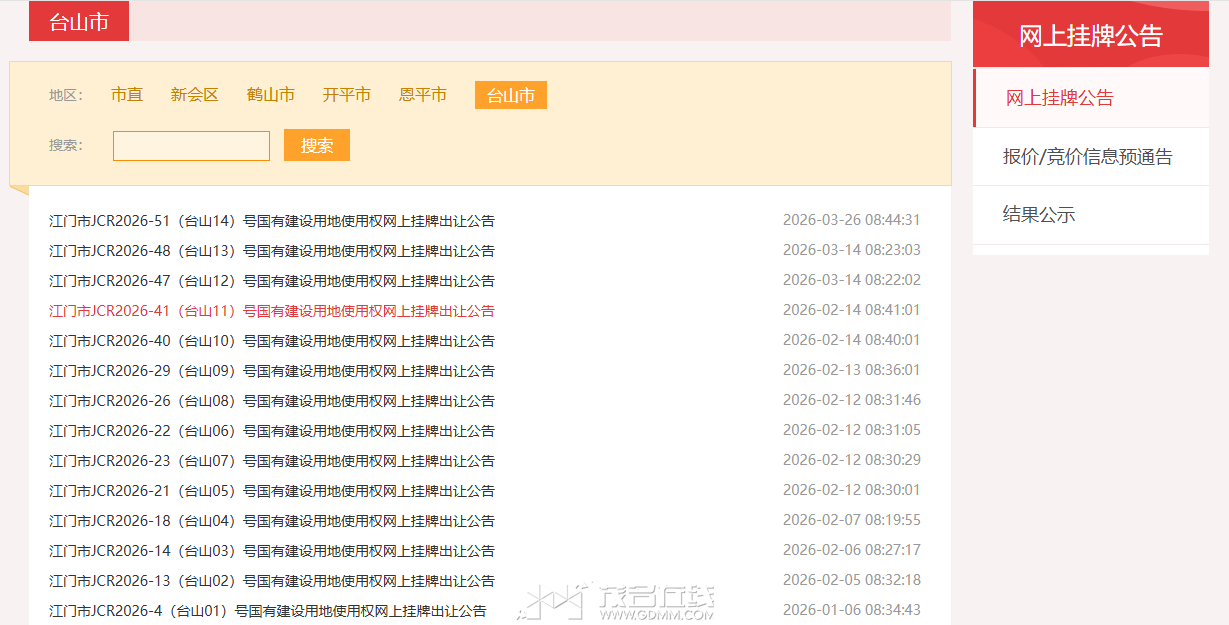View announcement JCR2026-18 (台山04)

click(x=272, y=521)
